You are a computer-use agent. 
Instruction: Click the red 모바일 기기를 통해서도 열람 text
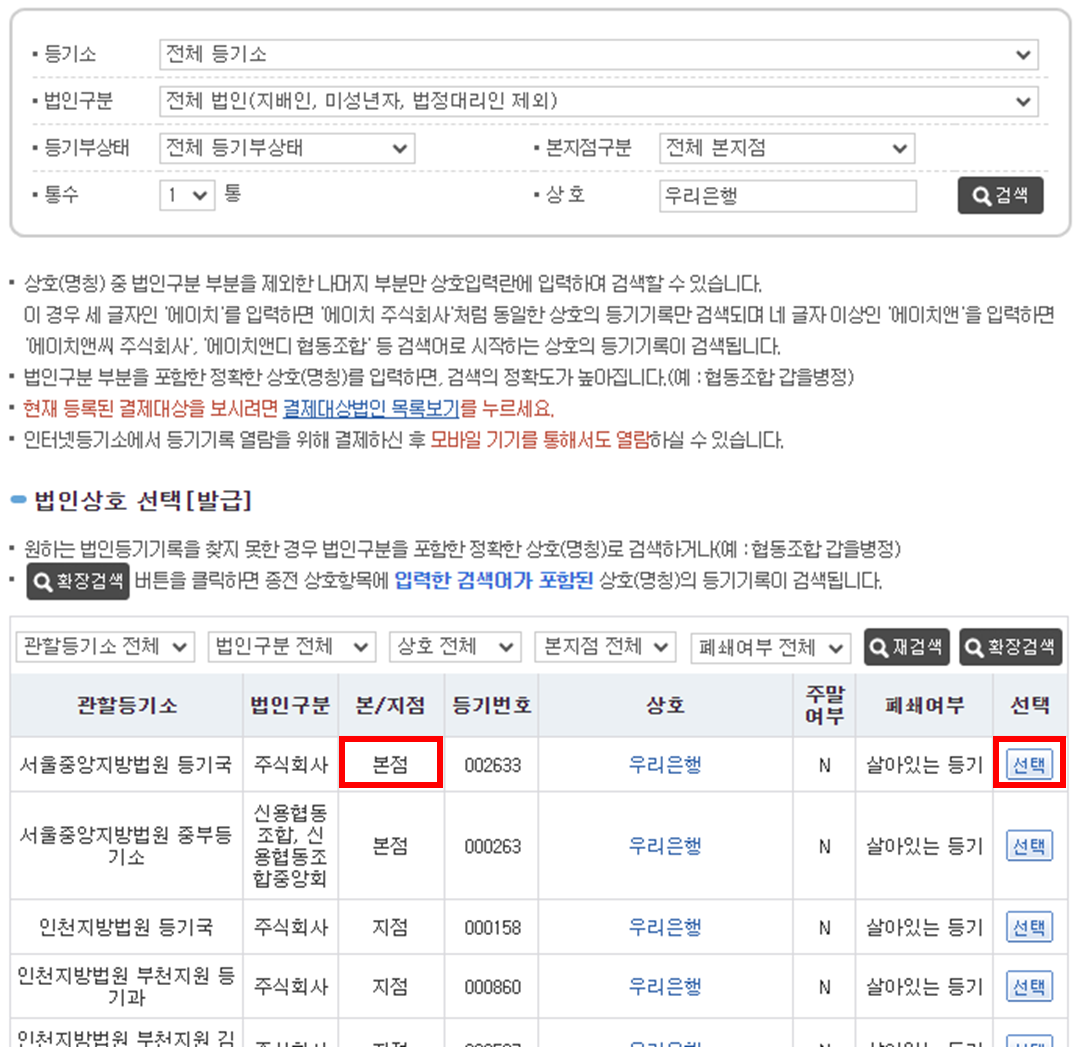coord(540,440)
